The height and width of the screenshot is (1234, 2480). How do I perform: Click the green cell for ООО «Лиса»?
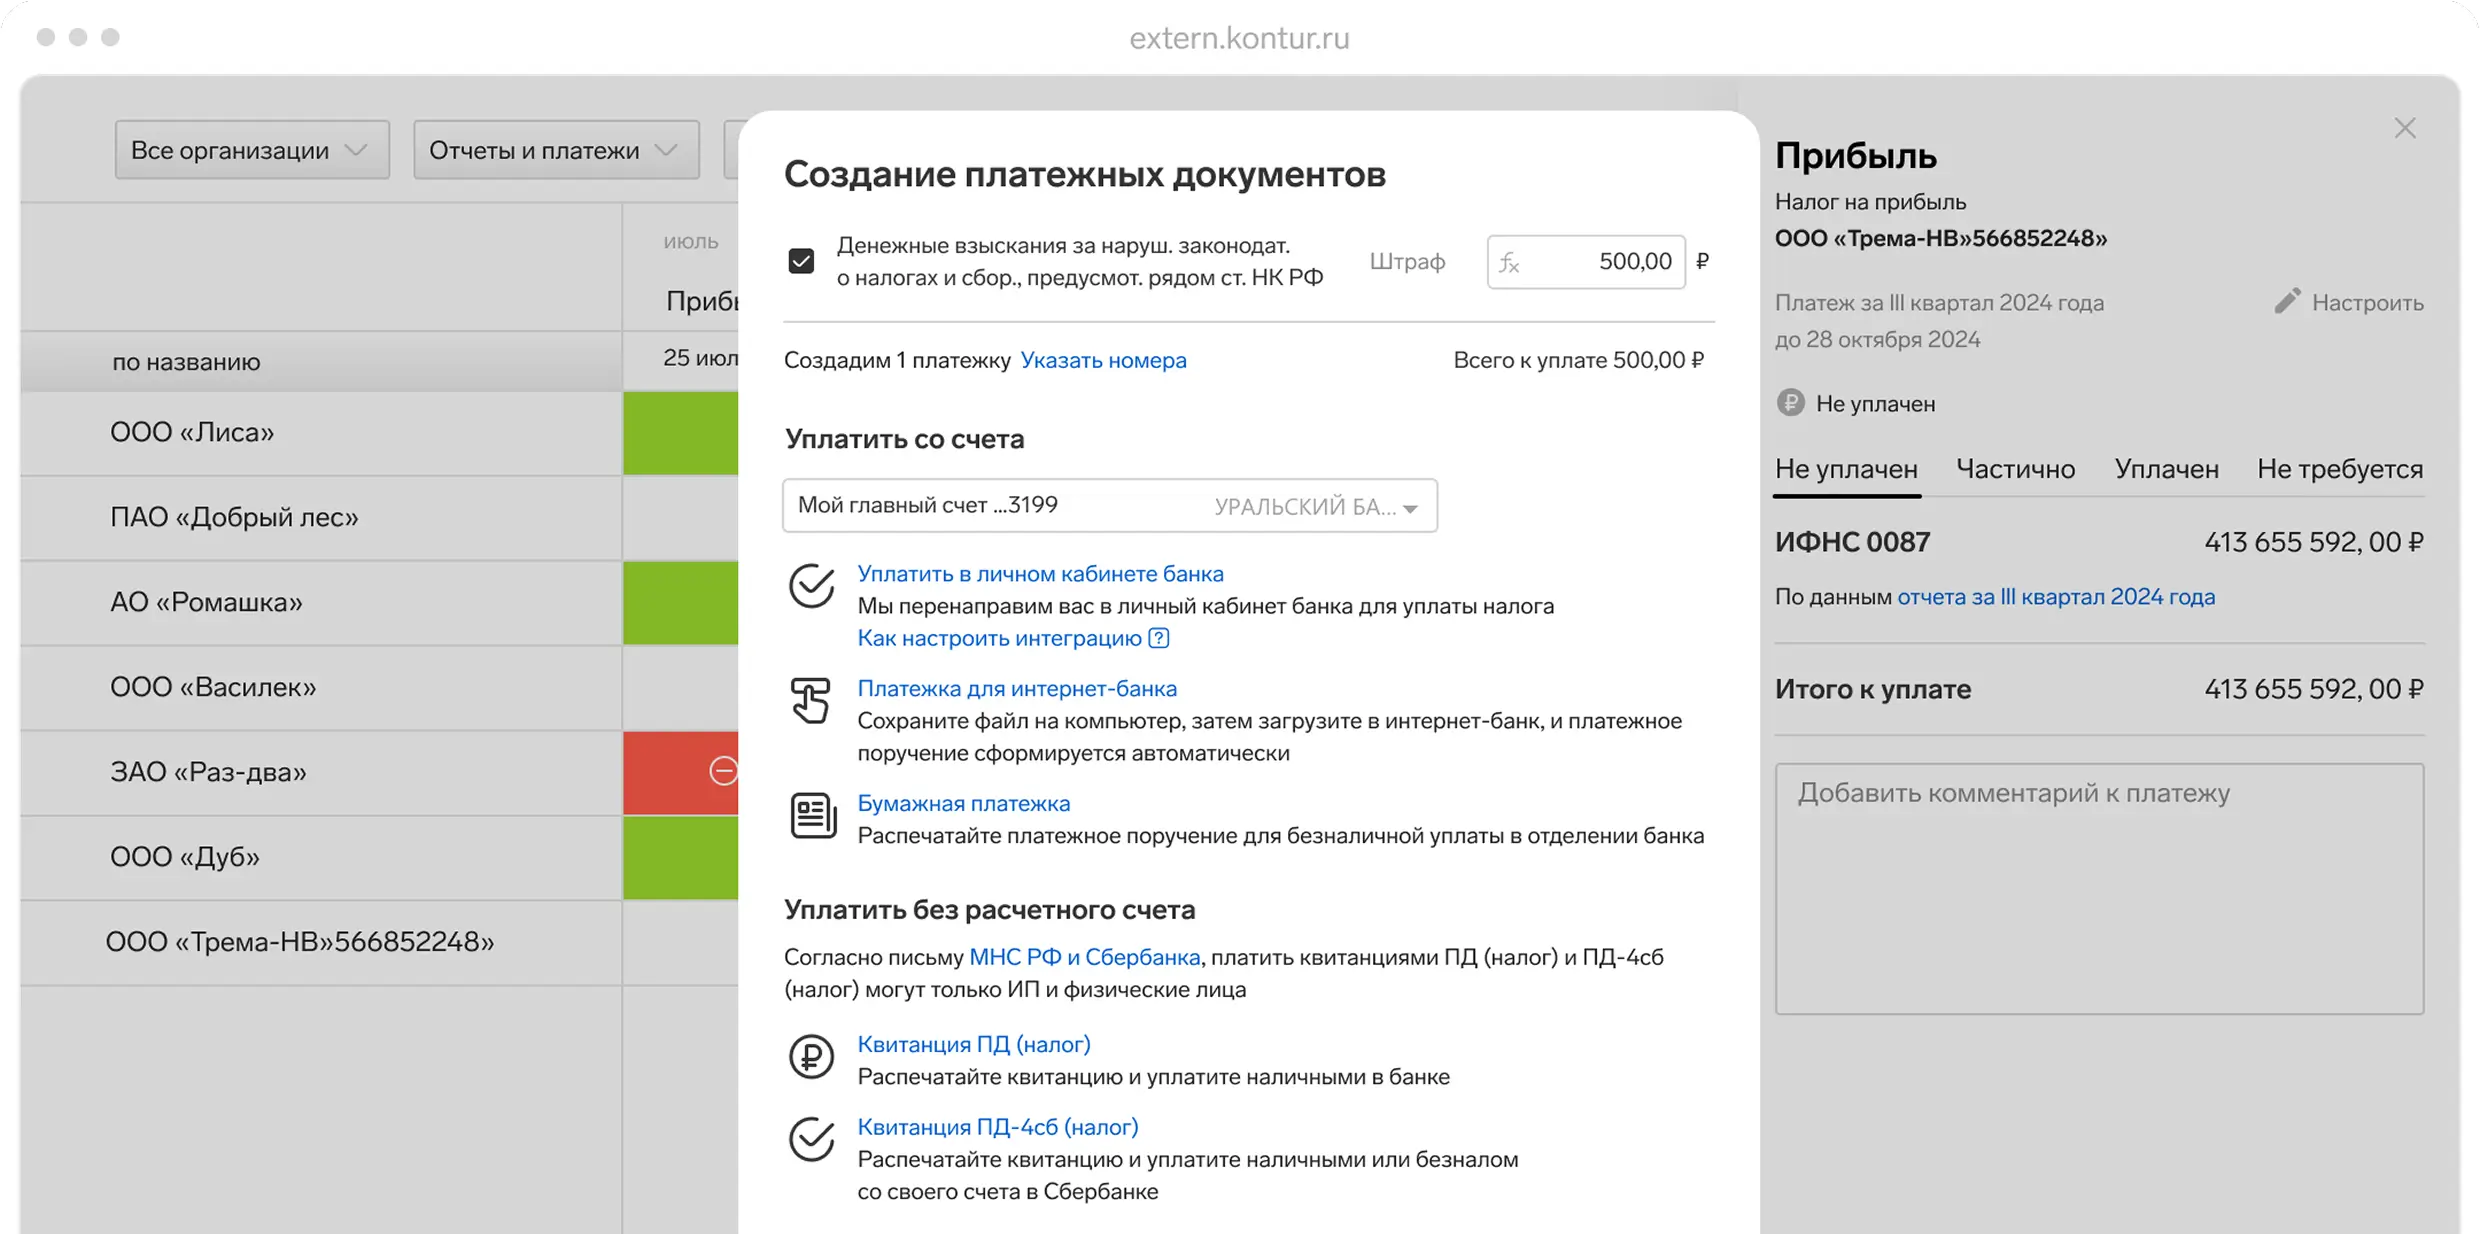point(680,433)
